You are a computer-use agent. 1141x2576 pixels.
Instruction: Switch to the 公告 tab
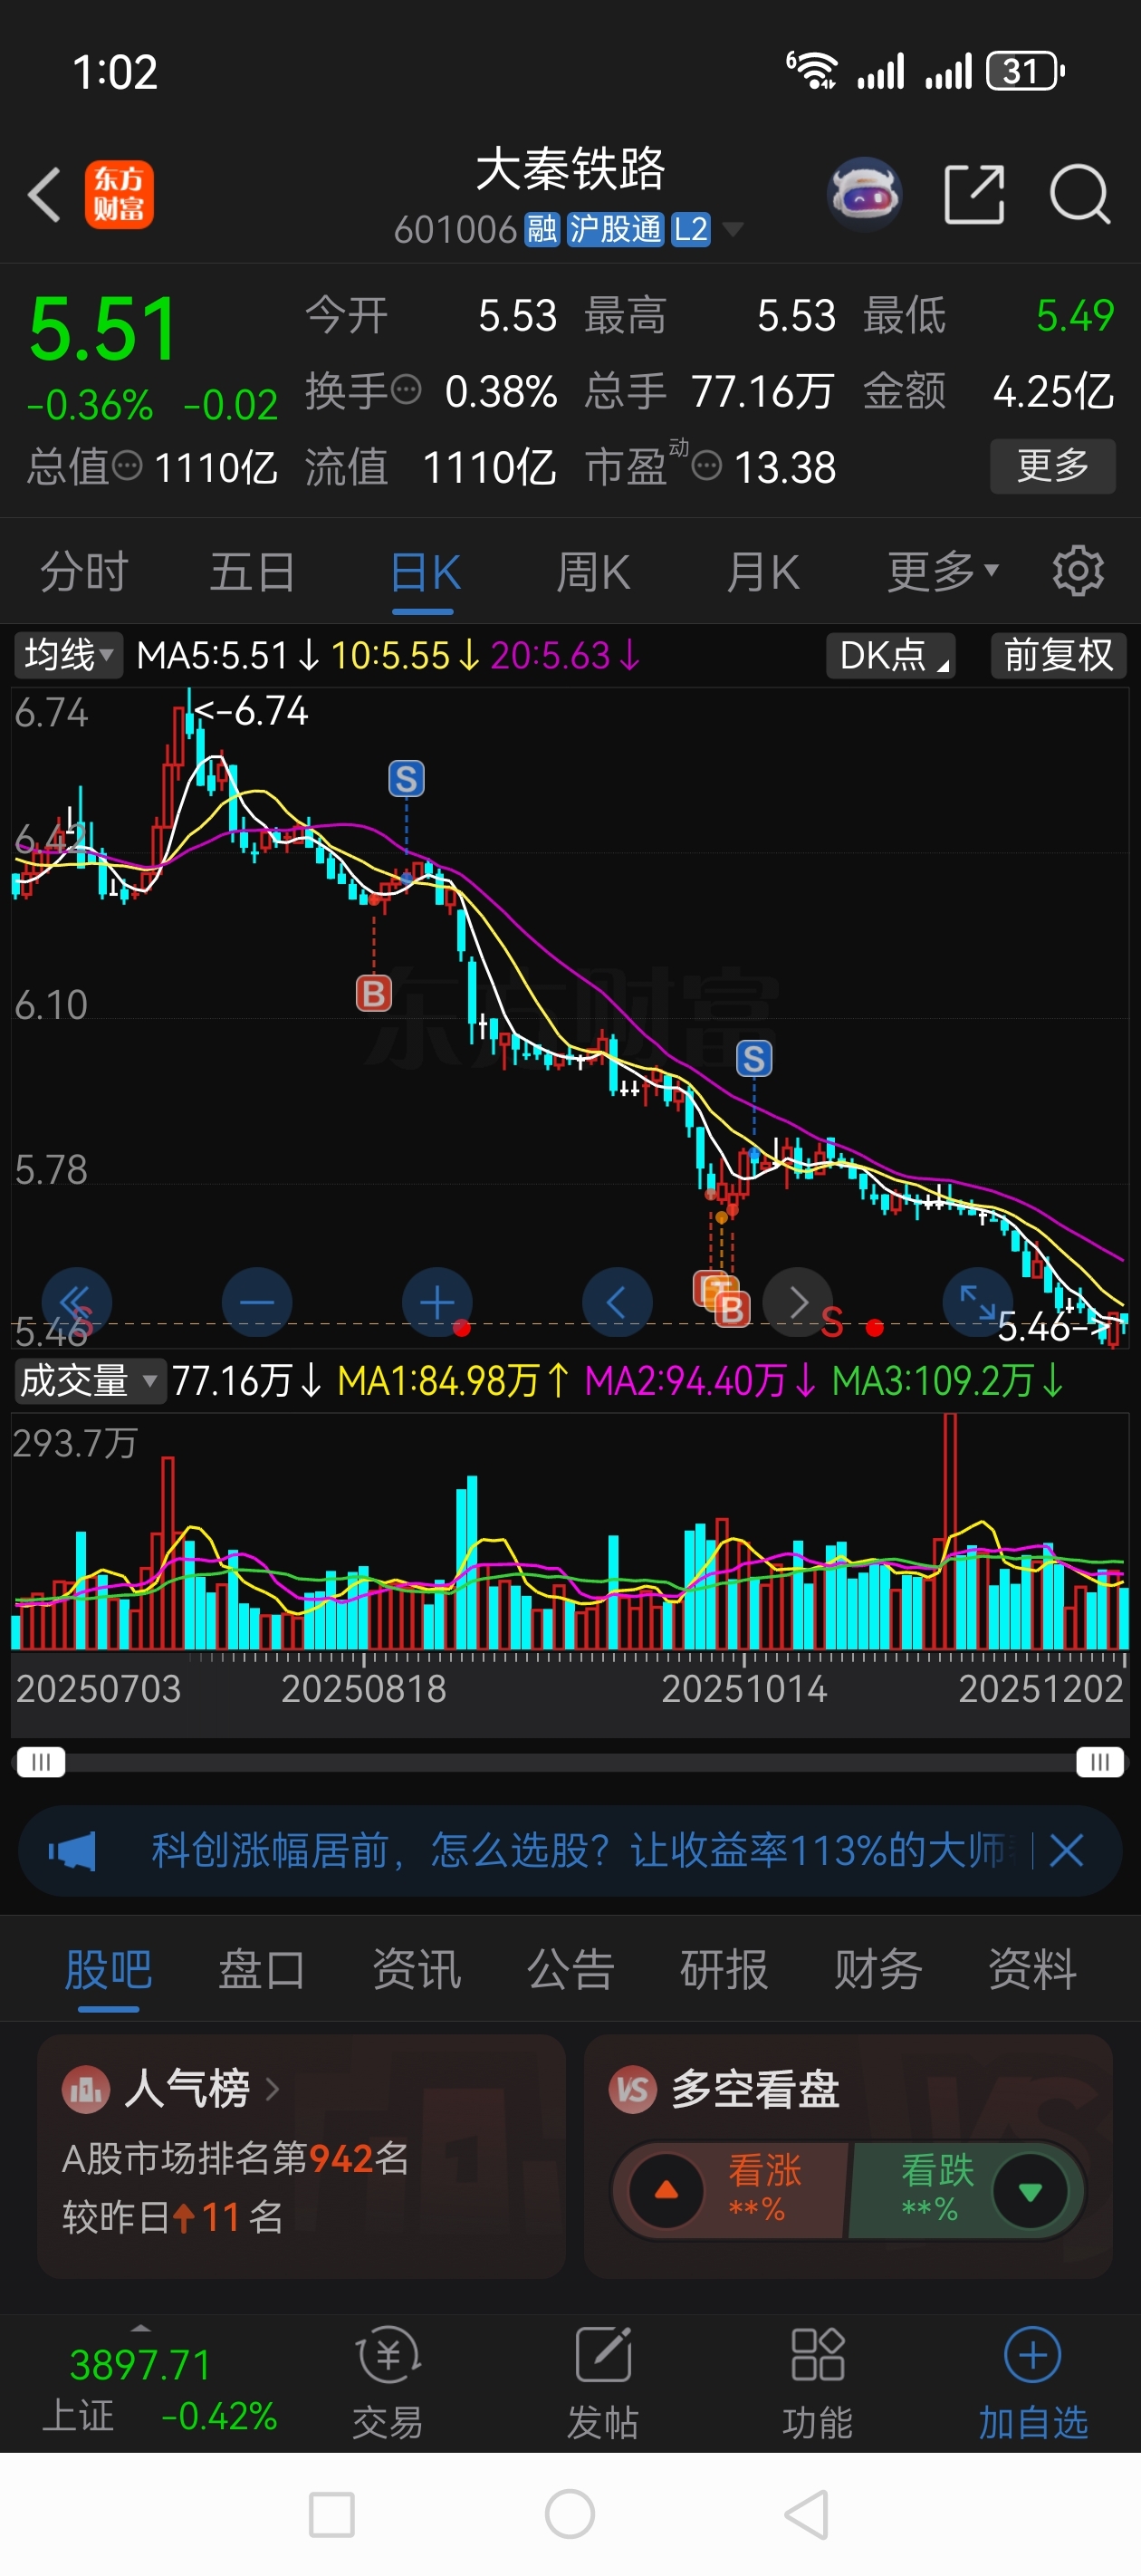[x=570, y=1970]
